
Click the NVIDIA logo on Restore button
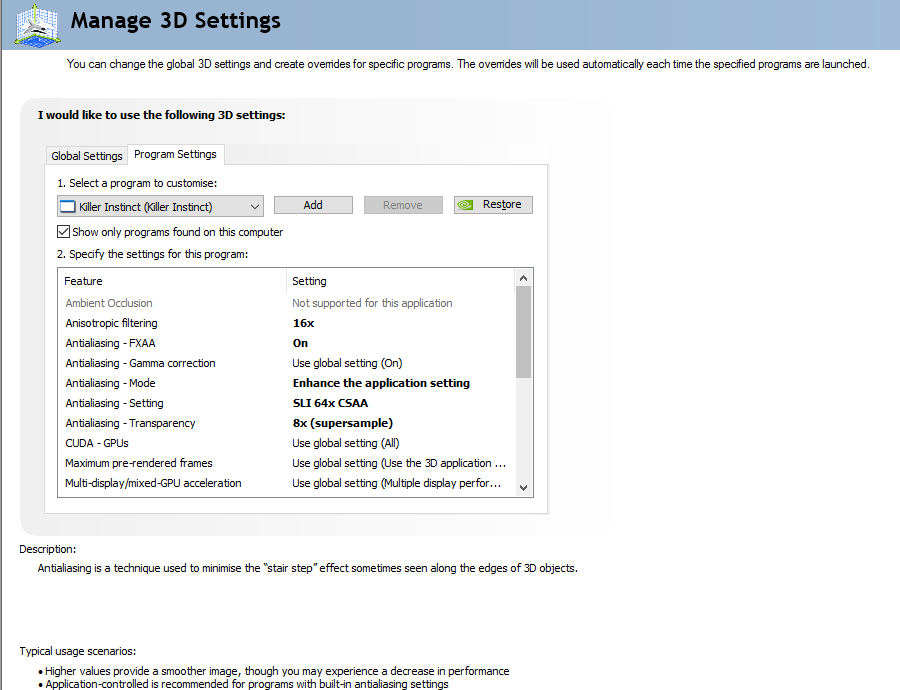(466, 205)
